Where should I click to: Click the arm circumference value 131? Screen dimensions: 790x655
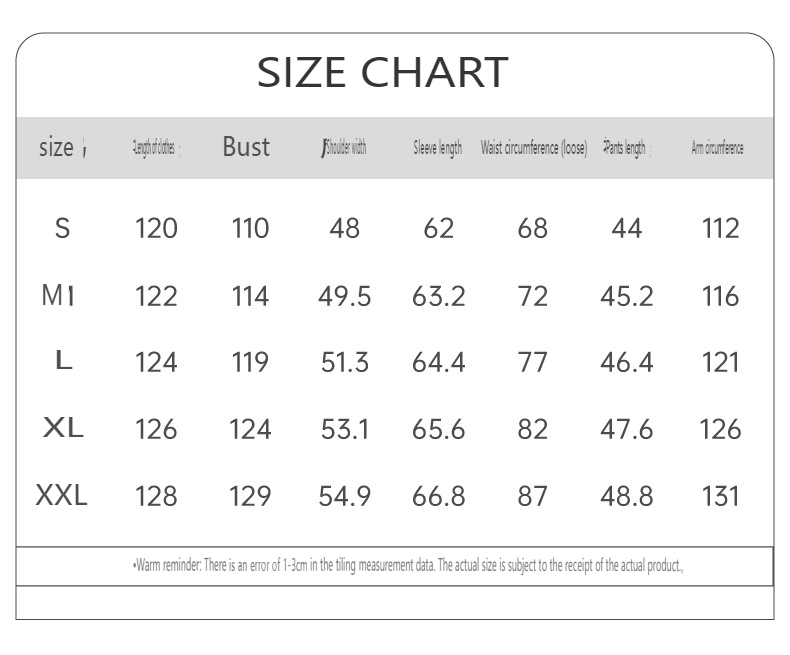tap(720, 496)
